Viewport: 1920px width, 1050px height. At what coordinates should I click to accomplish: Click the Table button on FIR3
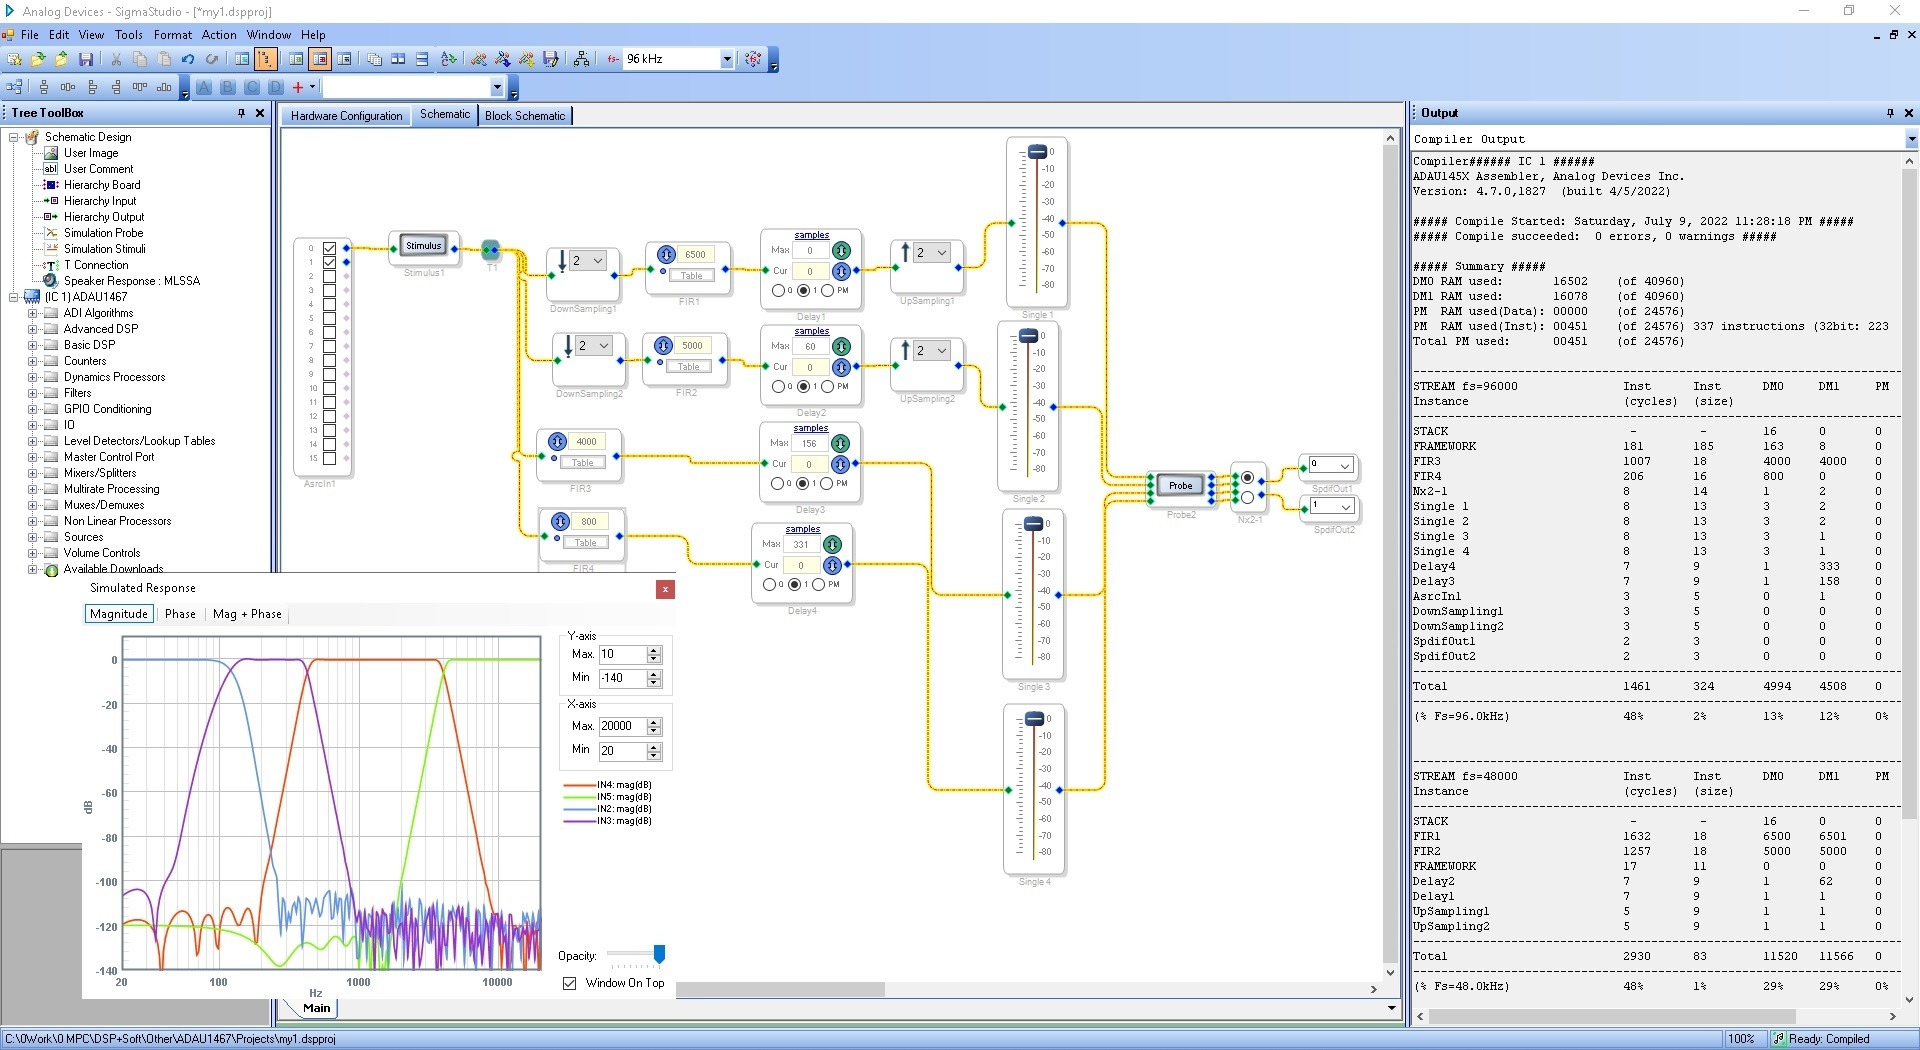click(583, 463)
